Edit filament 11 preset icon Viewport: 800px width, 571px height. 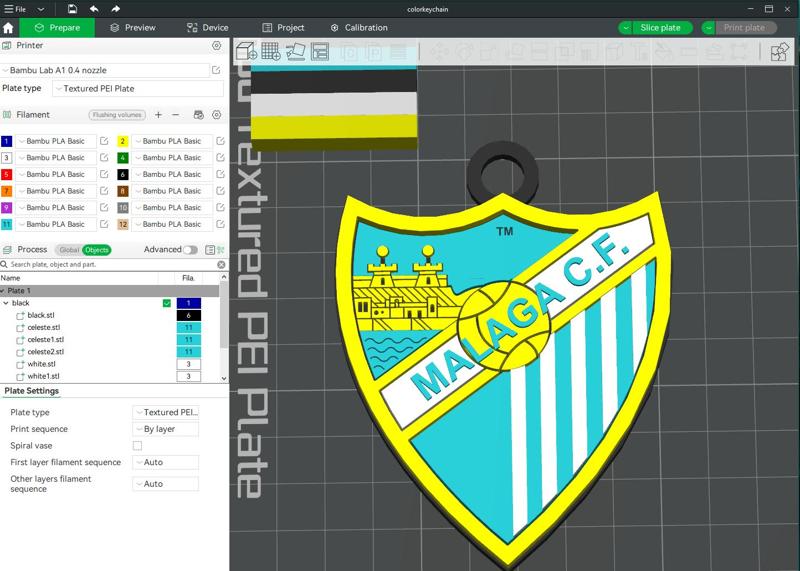(x=104, y=224)
